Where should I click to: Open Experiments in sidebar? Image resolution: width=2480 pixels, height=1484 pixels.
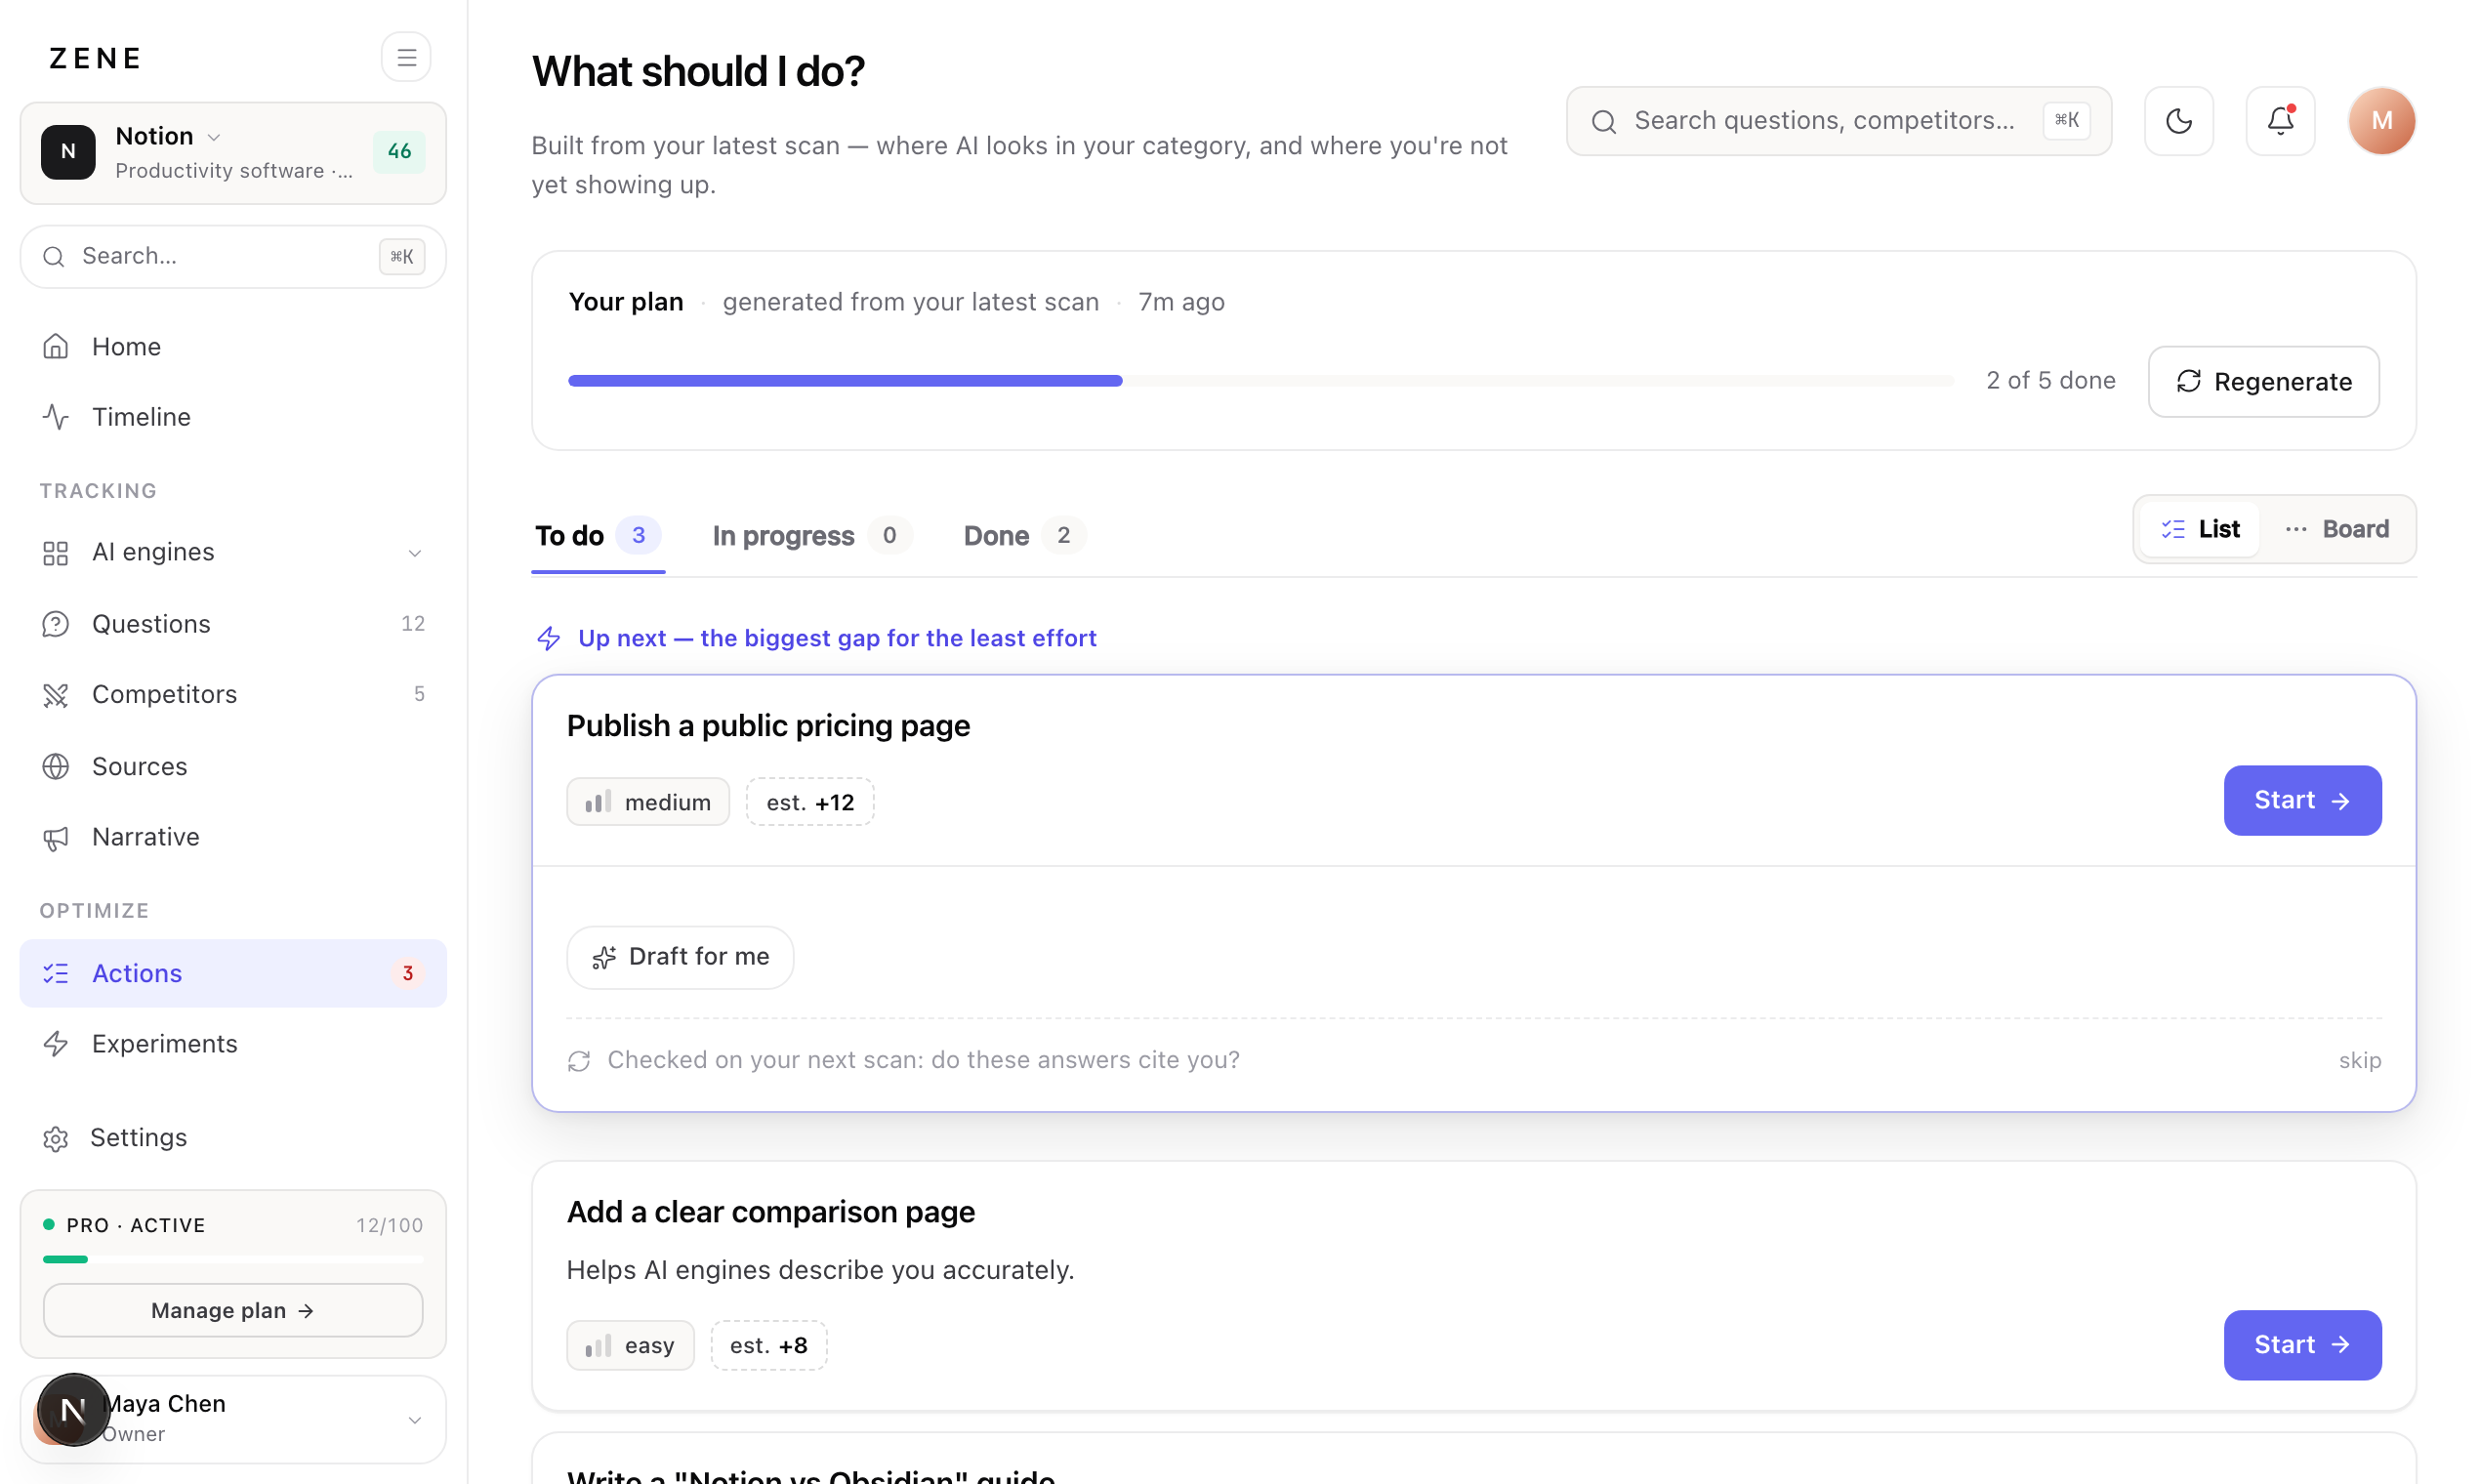tap(233, 1044)
